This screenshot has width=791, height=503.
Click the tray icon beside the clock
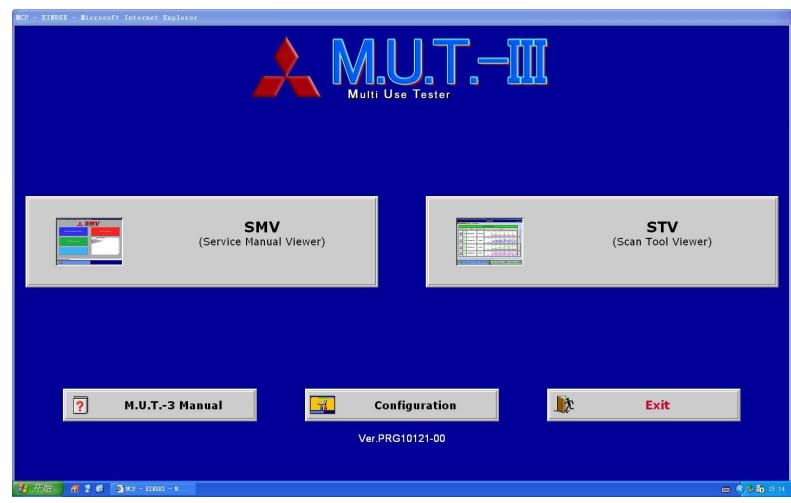pyautogui.click(x=760, y=489)
